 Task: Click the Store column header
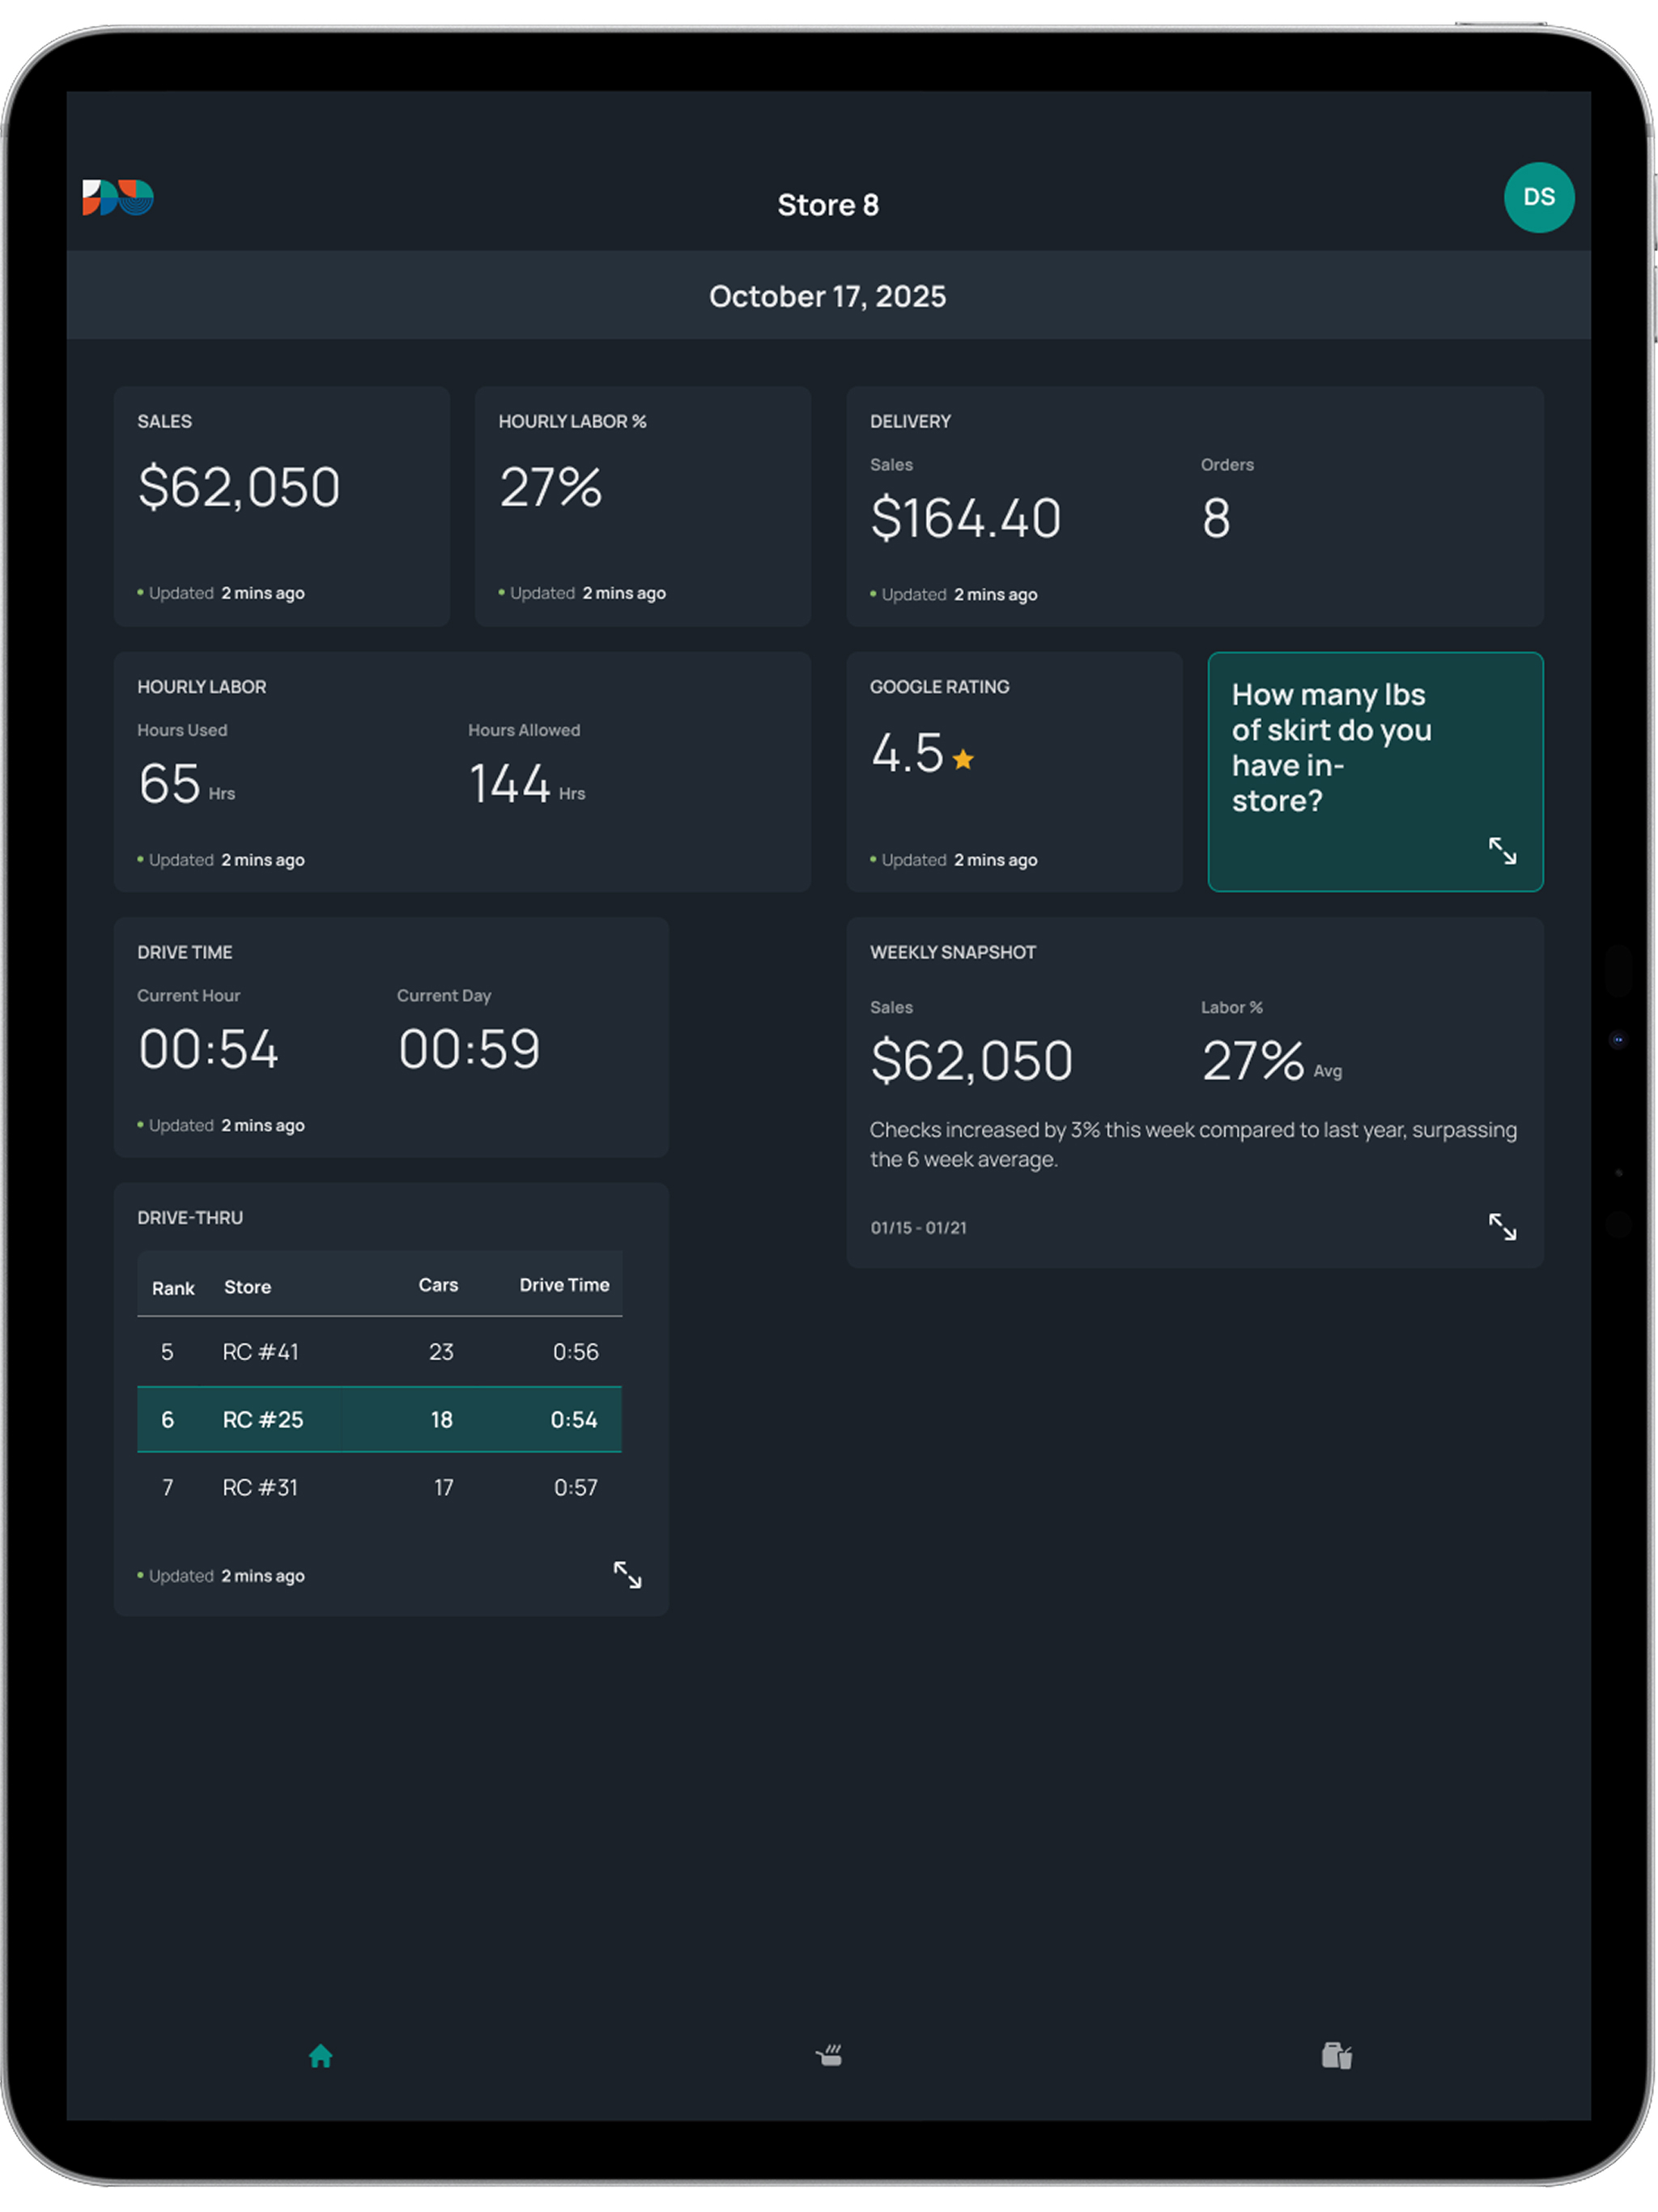[x=247, y=1287]
